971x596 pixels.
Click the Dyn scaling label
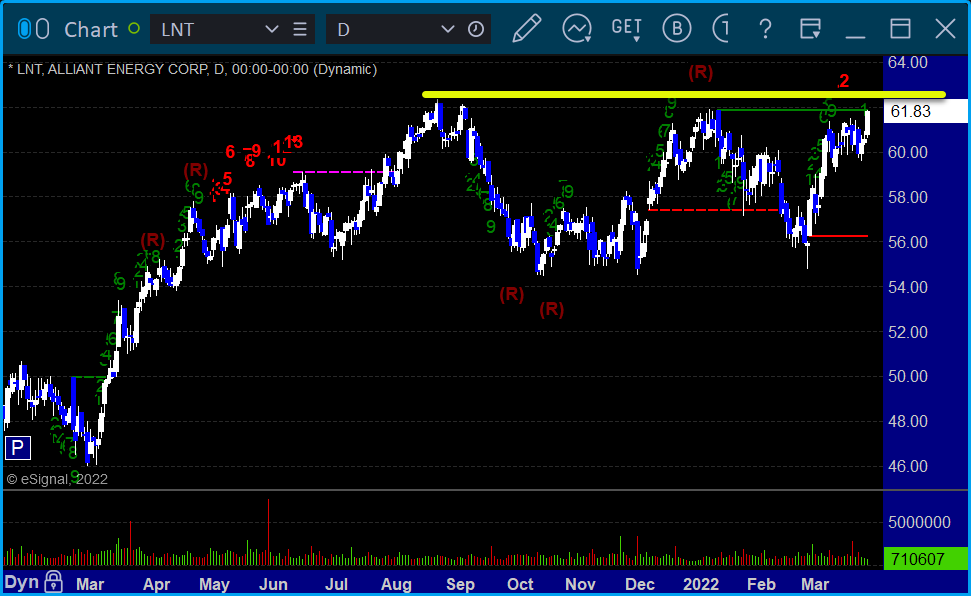pyautogui.click(x=22, y=582)
